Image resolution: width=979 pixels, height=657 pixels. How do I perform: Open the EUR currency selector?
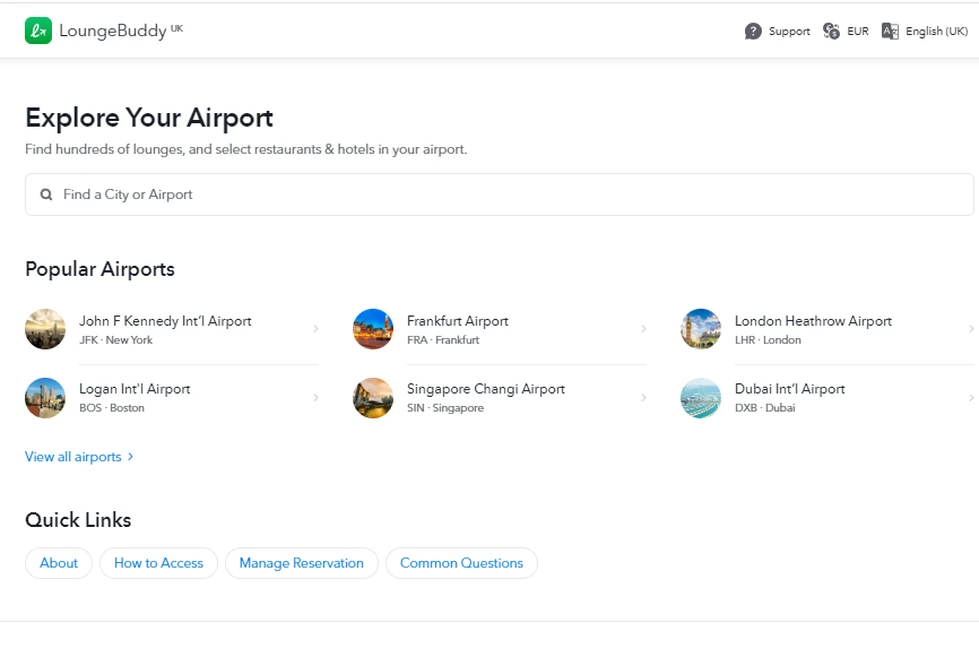tap(858, 31)
